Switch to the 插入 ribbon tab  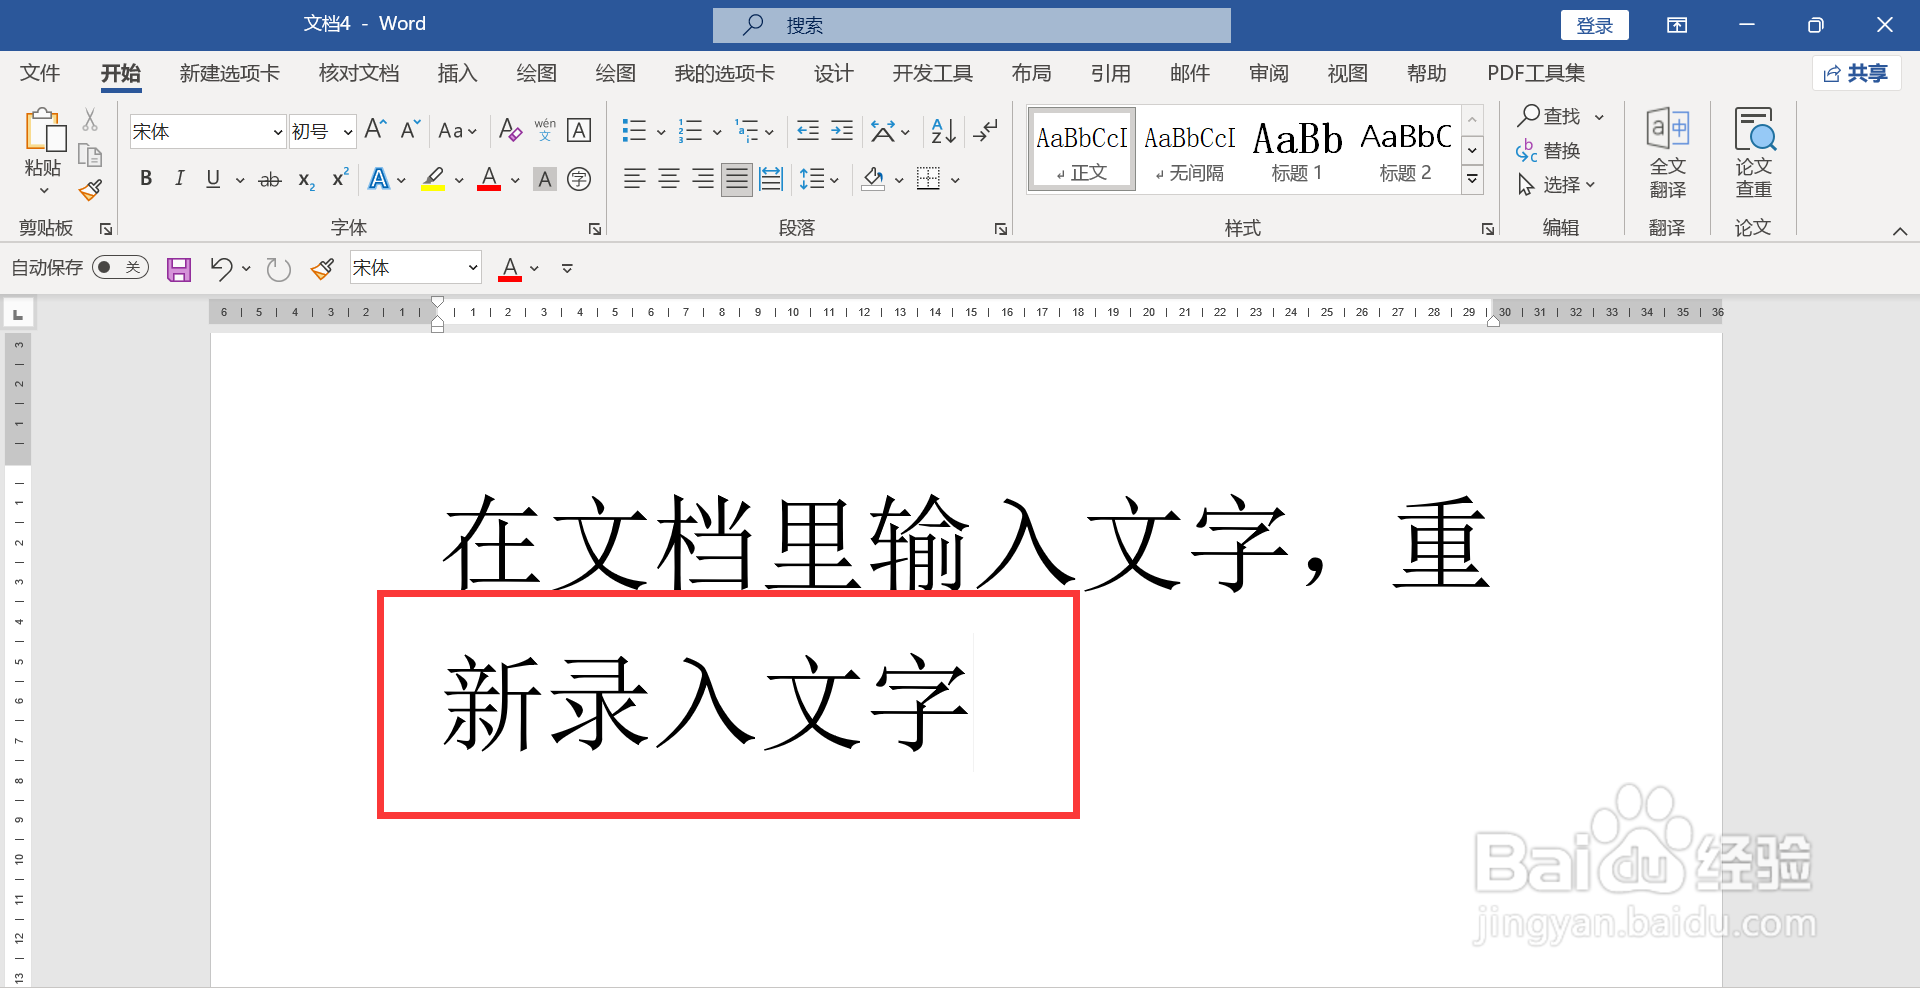(457, 72)
